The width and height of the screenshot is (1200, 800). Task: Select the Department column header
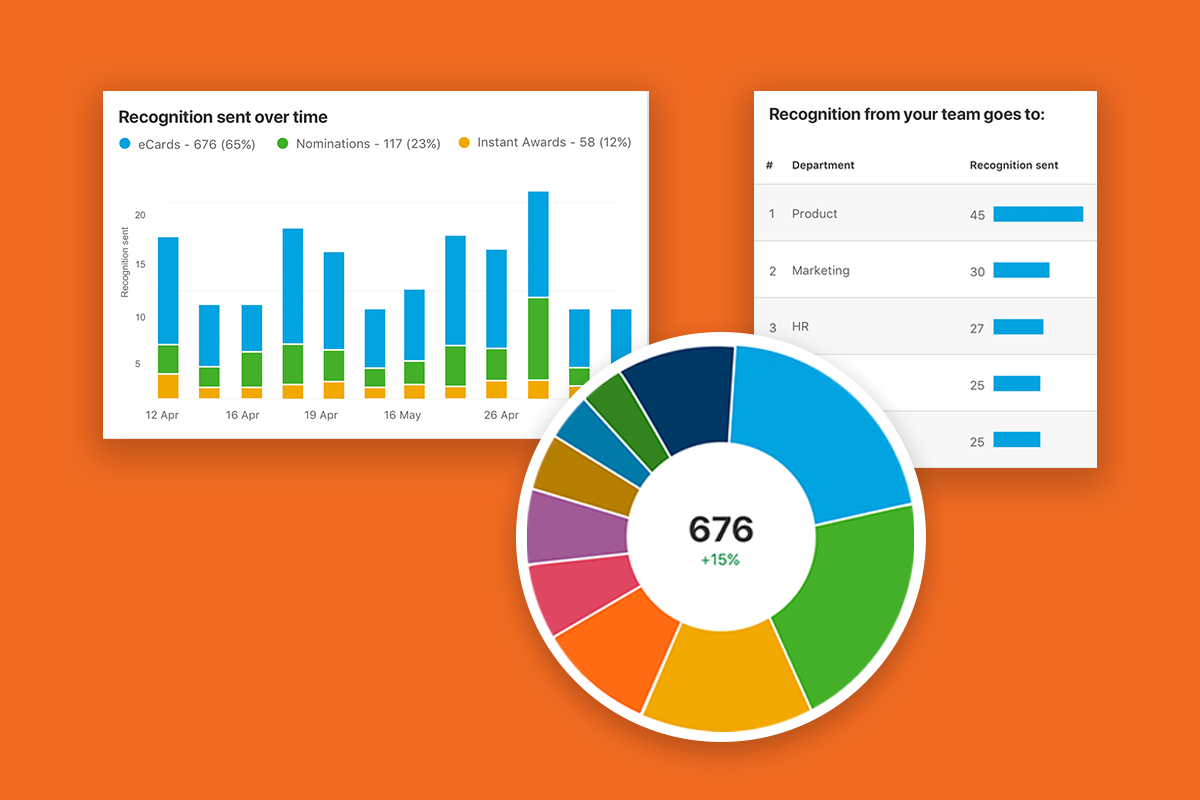(x=822, y=165)
